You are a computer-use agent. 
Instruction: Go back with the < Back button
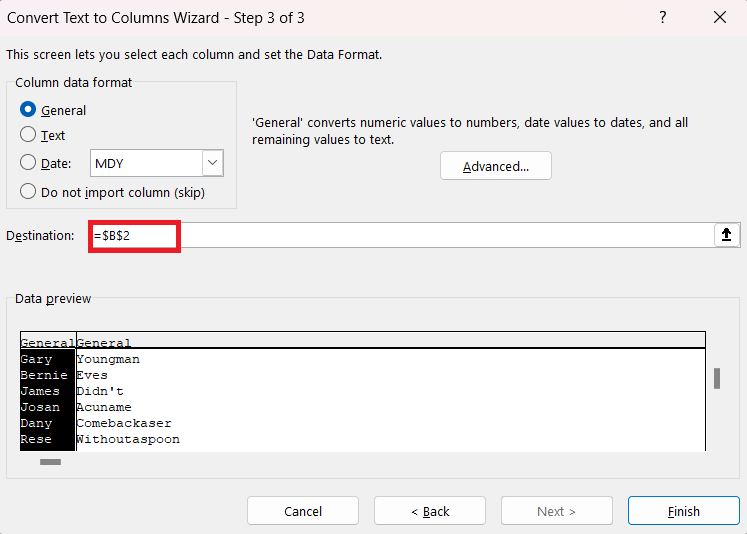(x=430, y=511)
